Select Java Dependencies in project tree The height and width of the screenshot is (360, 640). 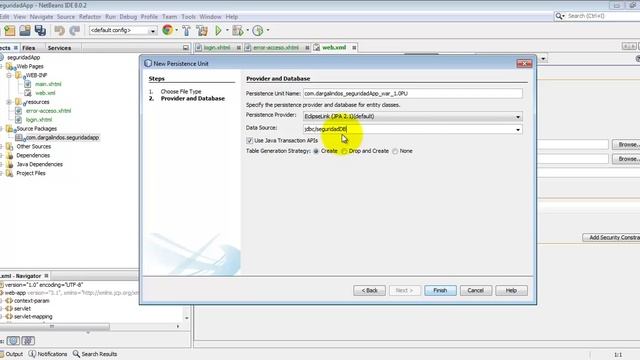click(x=39, y=164)
